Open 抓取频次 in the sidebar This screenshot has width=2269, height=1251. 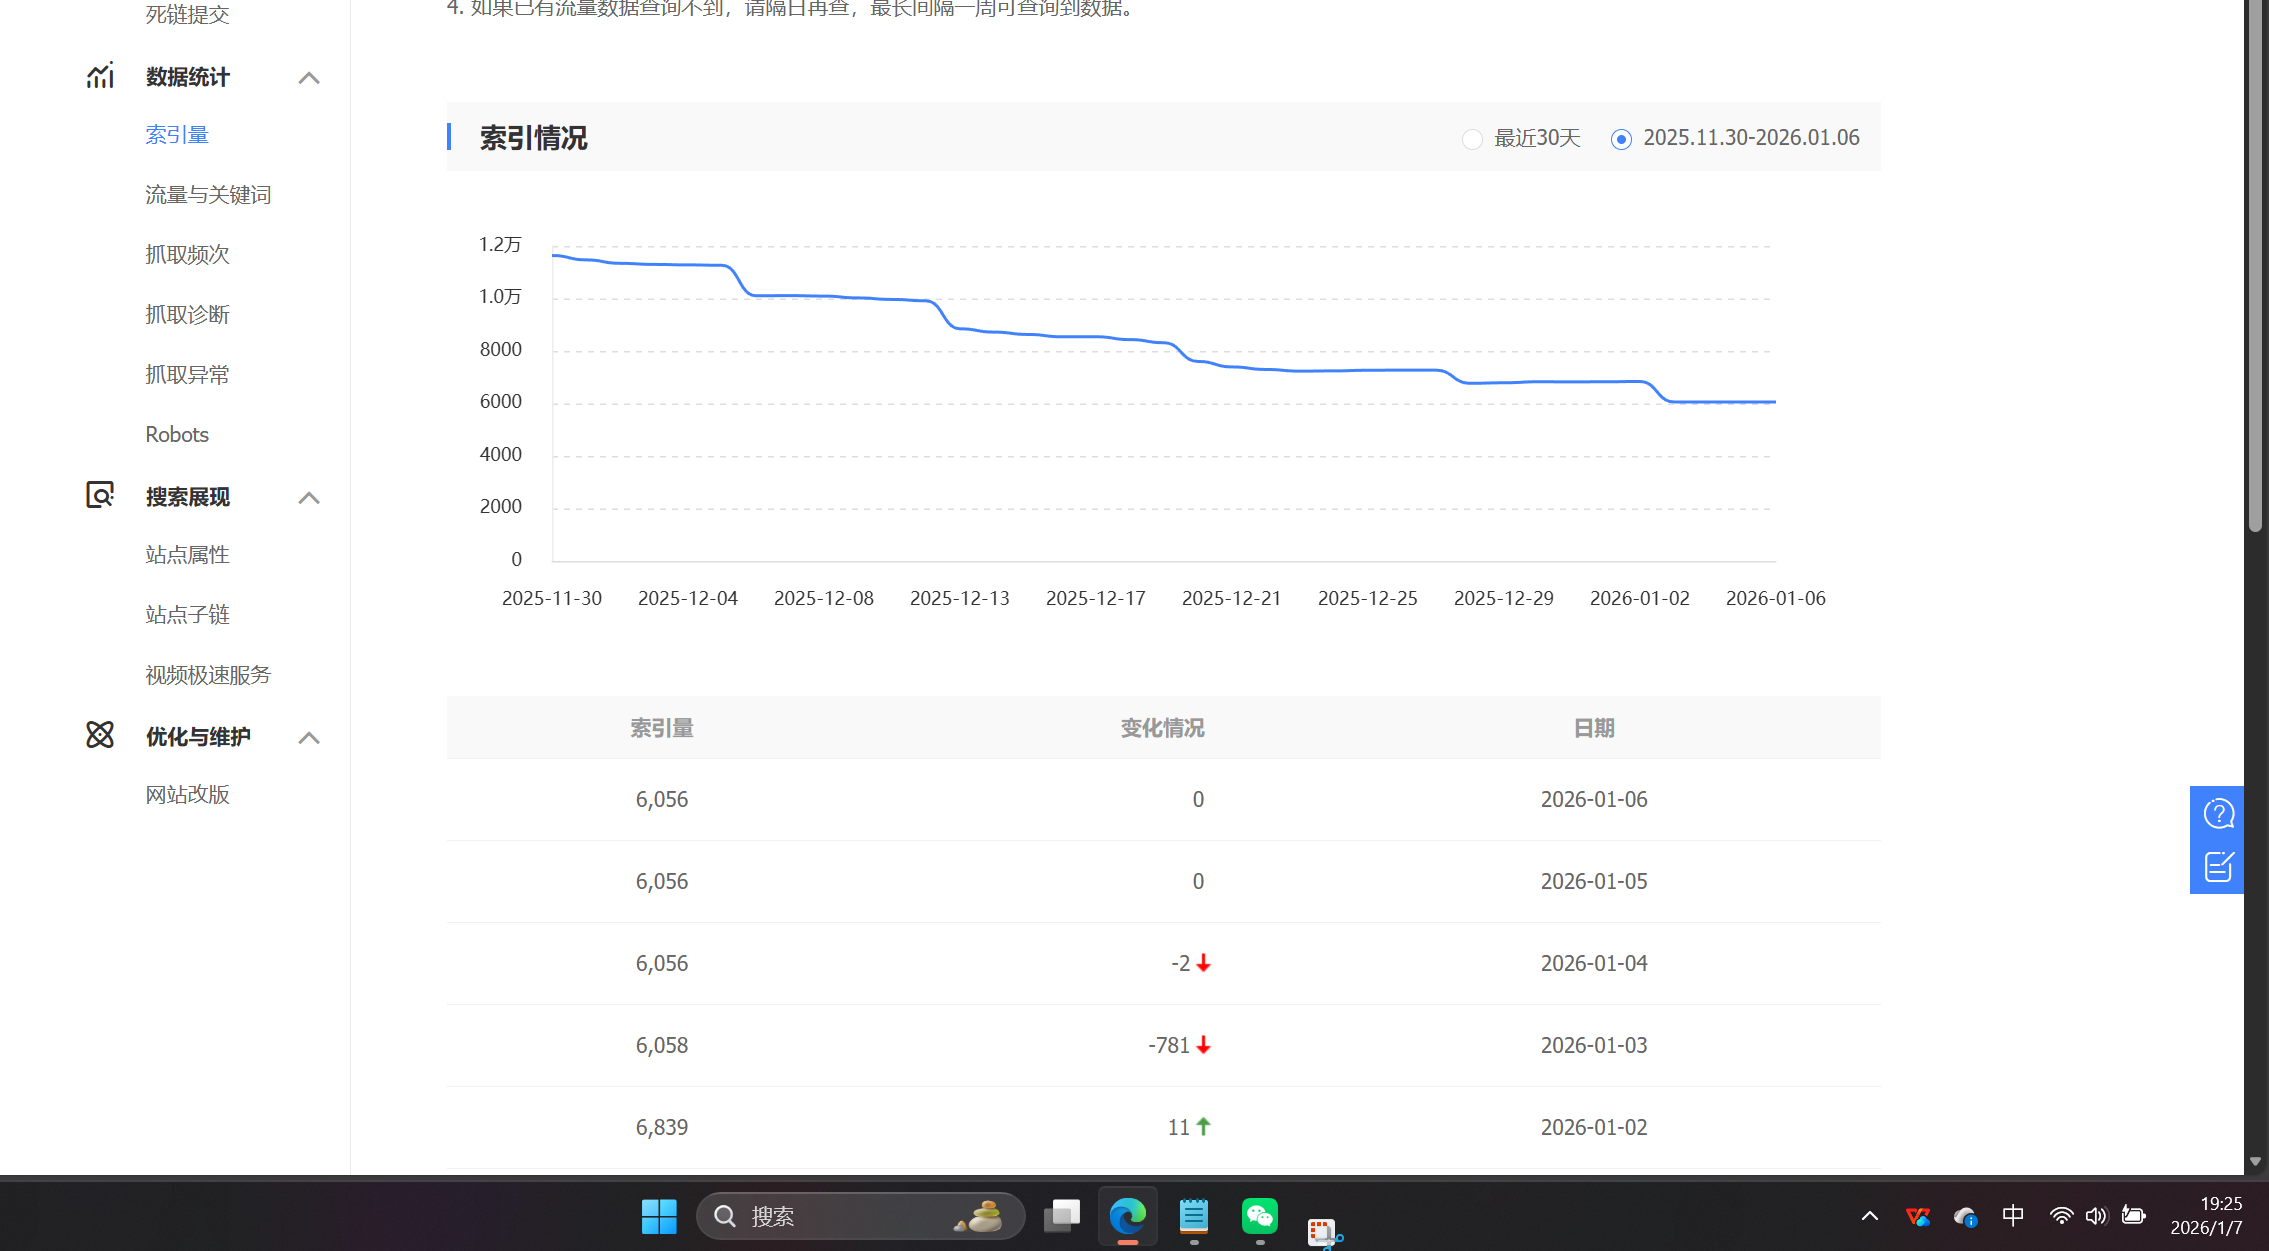click(187, 255)
